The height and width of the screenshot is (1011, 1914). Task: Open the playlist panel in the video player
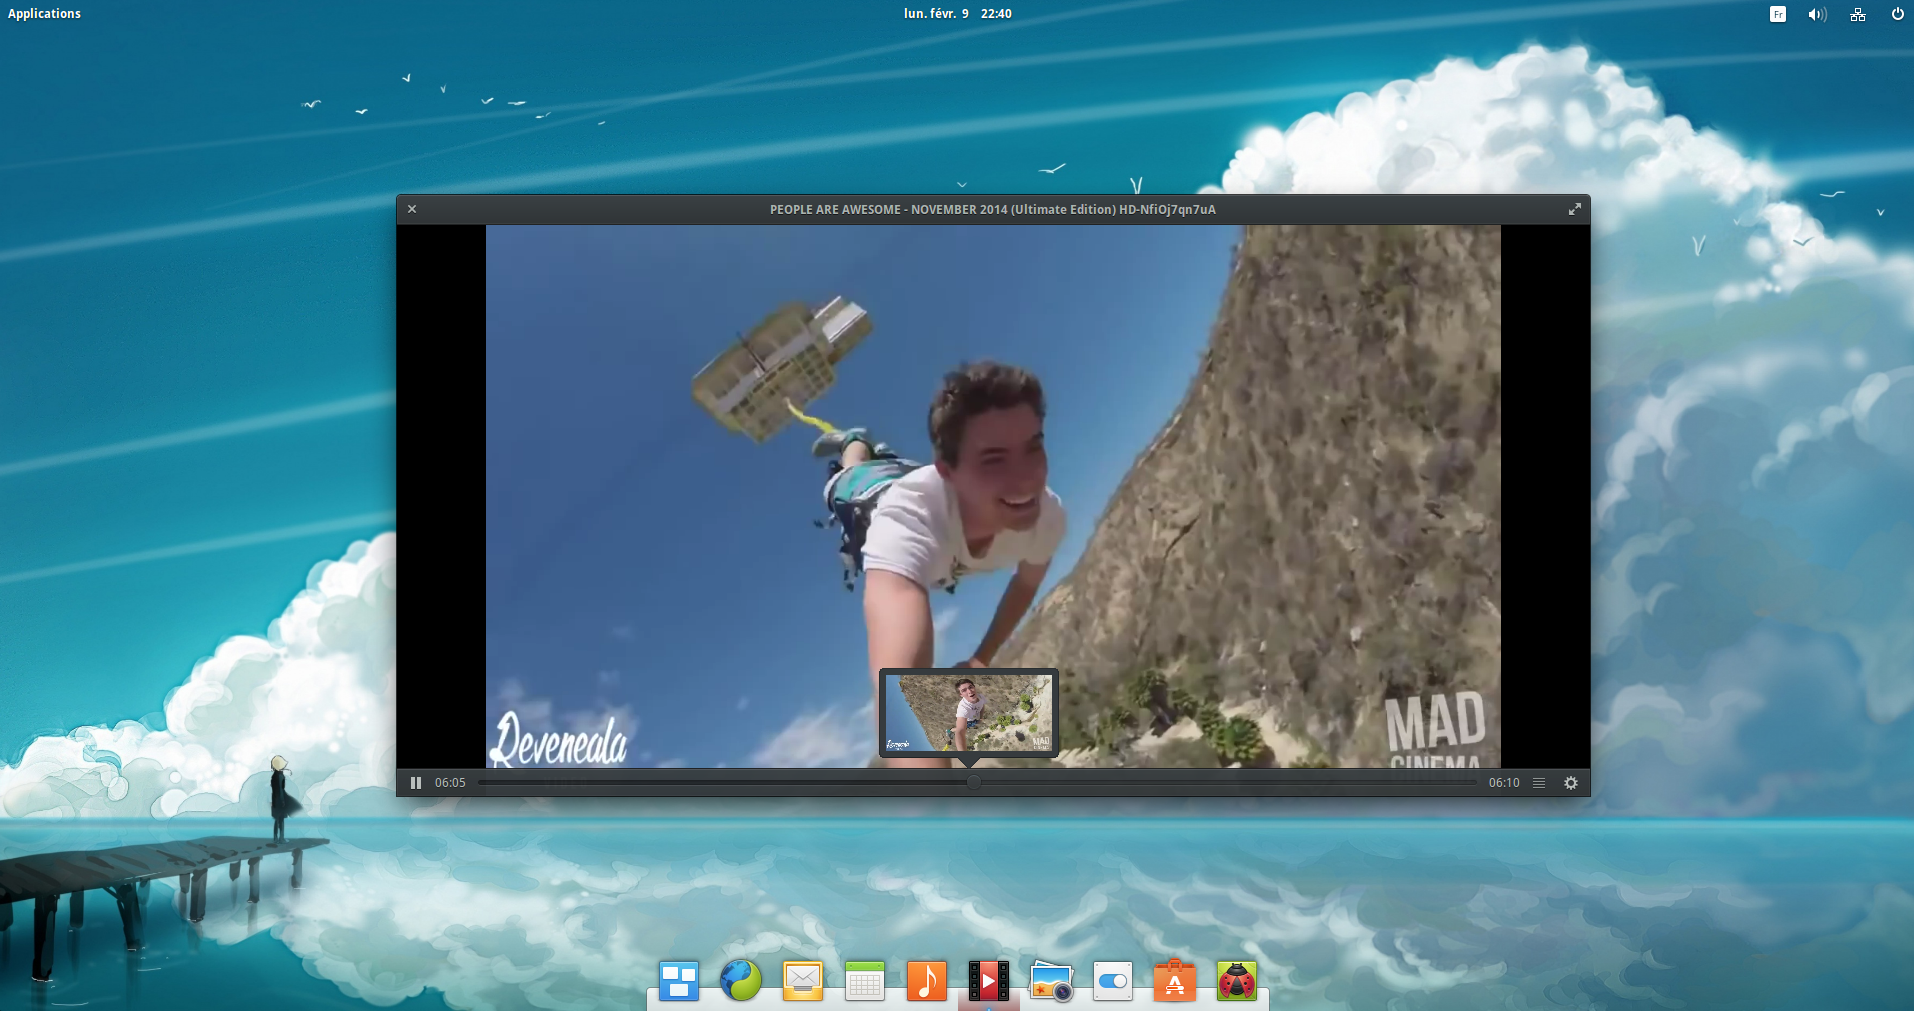click(x=1539, y=783)
